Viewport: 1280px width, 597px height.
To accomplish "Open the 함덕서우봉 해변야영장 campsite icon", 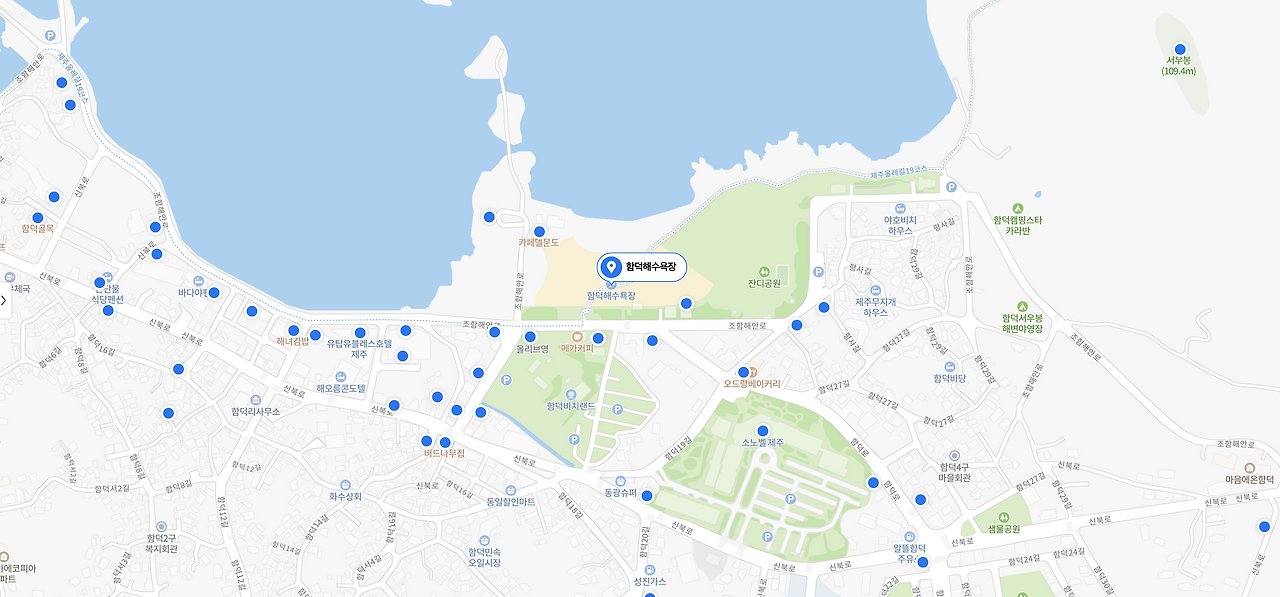I will [x=1022, y=306].
